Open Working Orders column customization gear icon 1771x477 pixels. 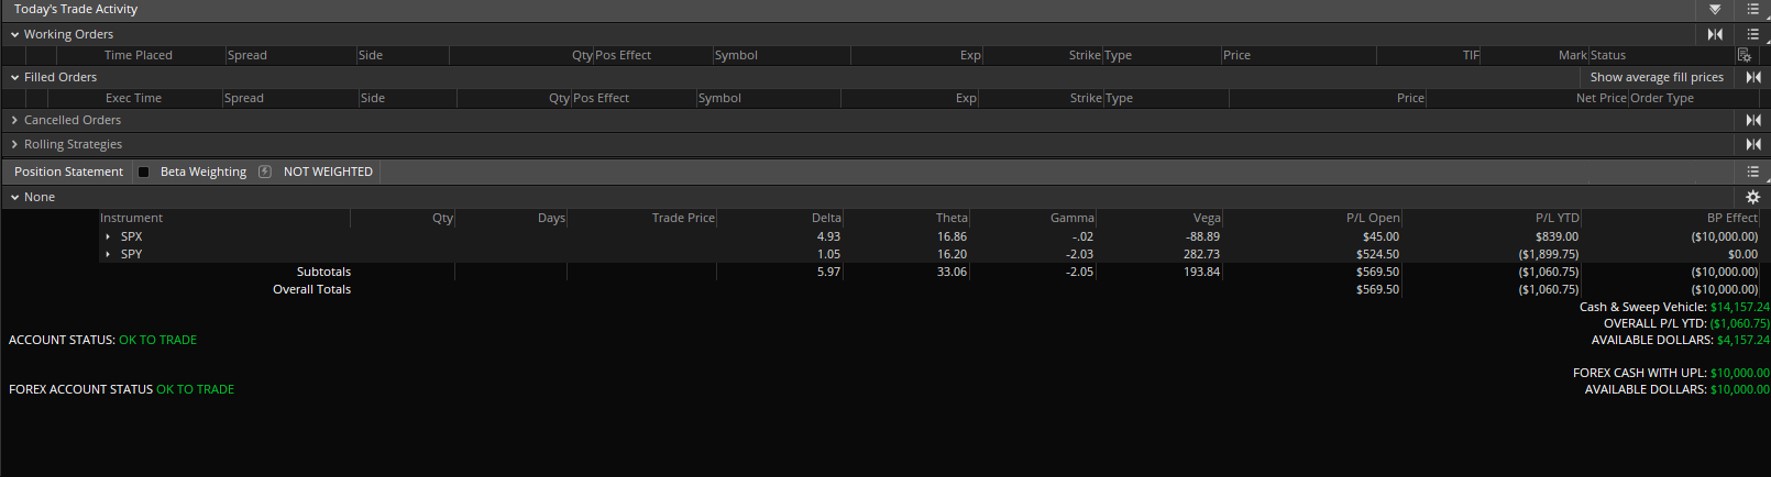point(1744,55)
